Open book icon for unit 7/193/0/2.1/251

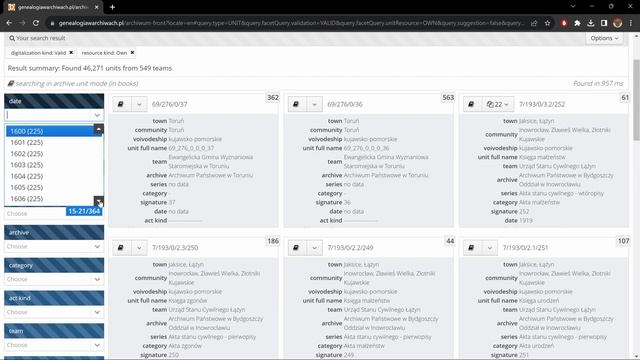[471, 247]
